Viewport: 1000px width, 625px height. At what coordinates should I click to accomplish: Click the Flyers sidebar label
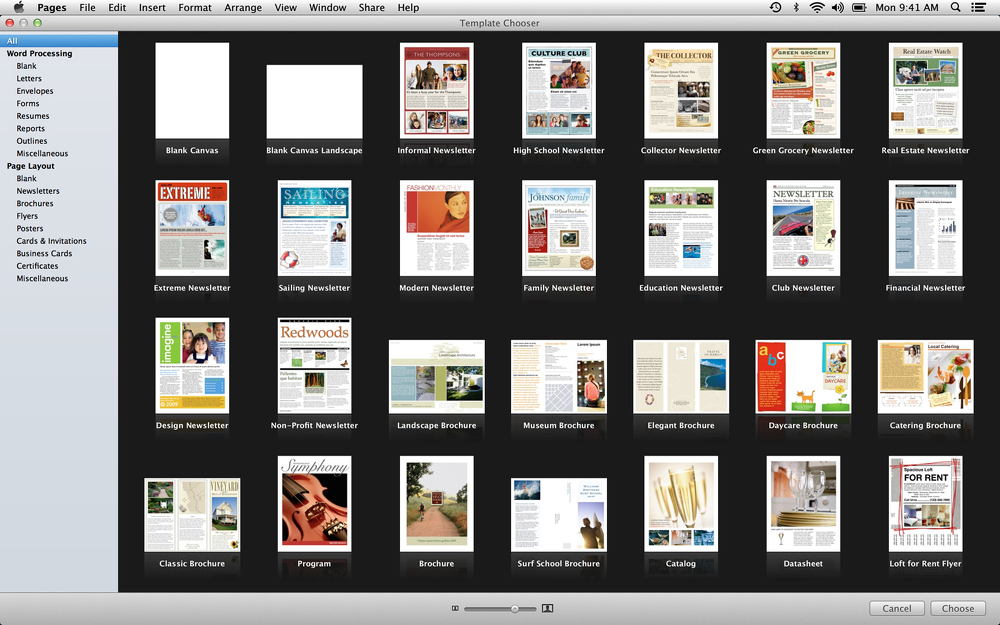click(x=27, y=216)
